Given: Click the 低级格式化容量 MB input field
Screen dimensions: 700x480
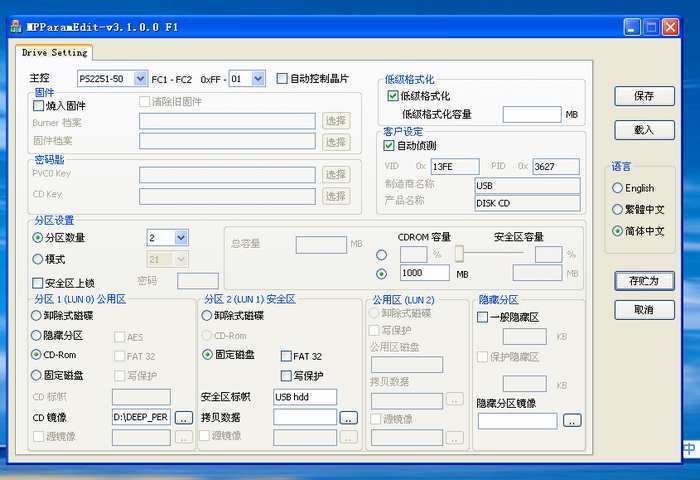Looking at the screenshot, I should pos(532,114).
